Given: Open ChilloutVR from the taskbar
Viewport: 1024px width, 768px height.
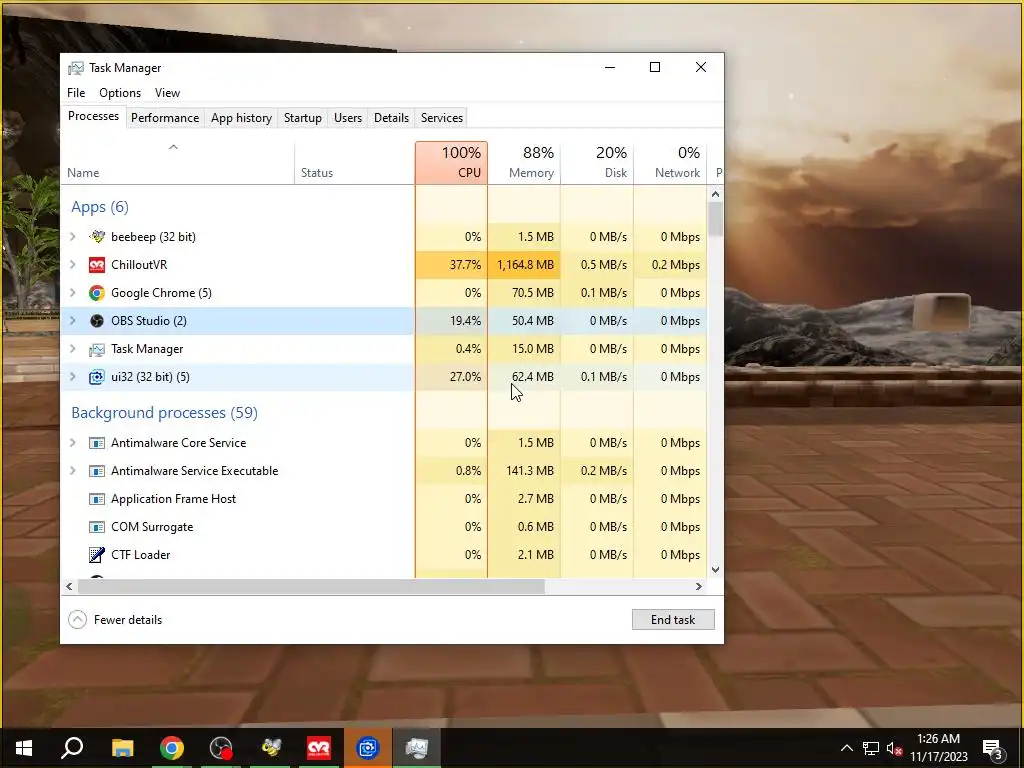Looking at the screenshot, I should pos(319,748).
